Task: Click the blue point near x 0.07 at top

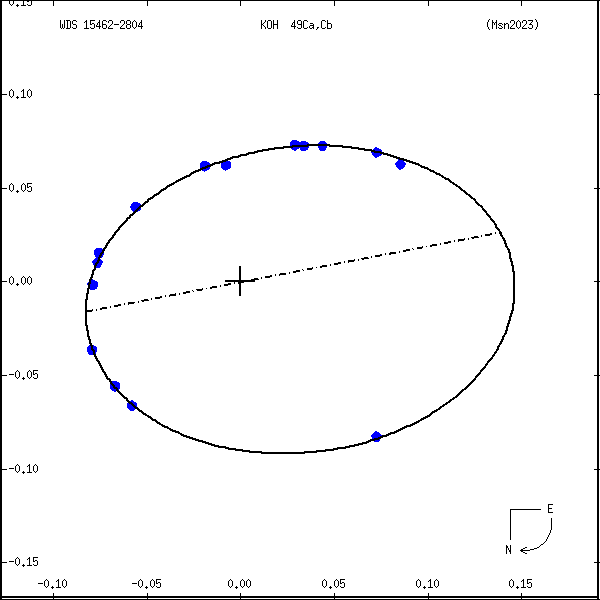Action: point(377,153)
